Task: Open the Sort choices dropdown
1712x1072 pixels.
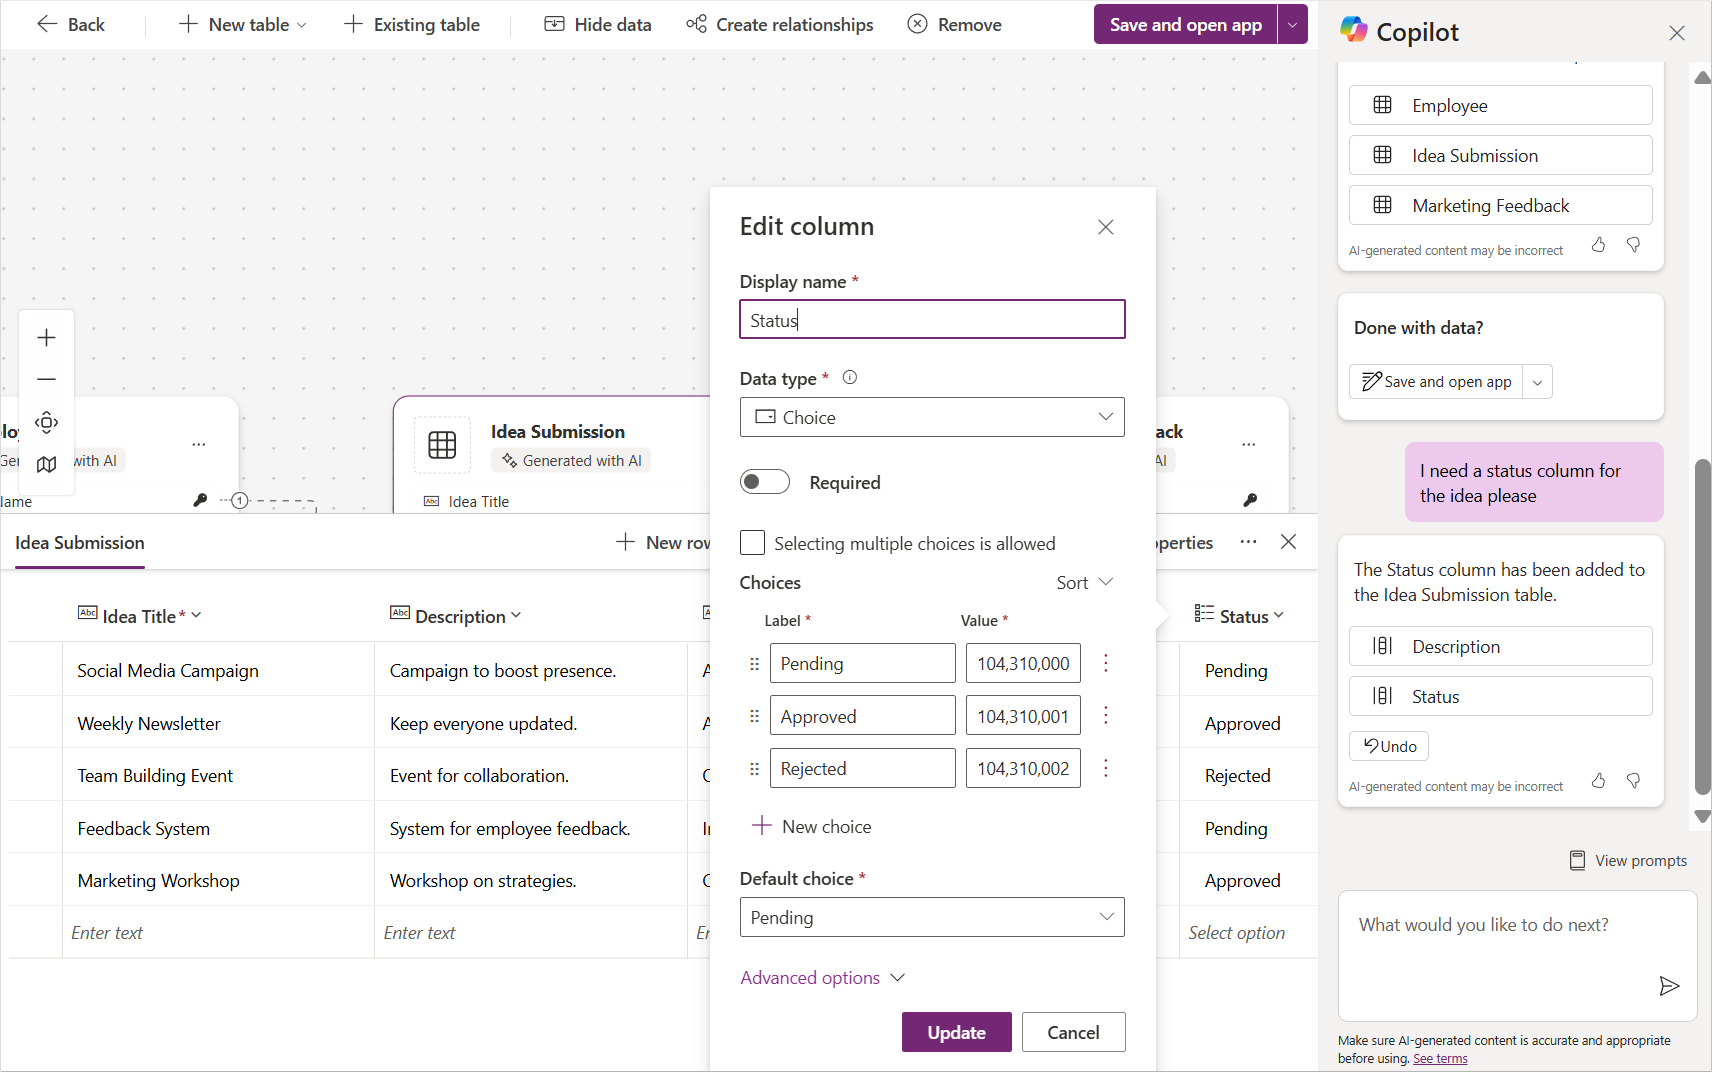Action: click(x=1084, y=583)
